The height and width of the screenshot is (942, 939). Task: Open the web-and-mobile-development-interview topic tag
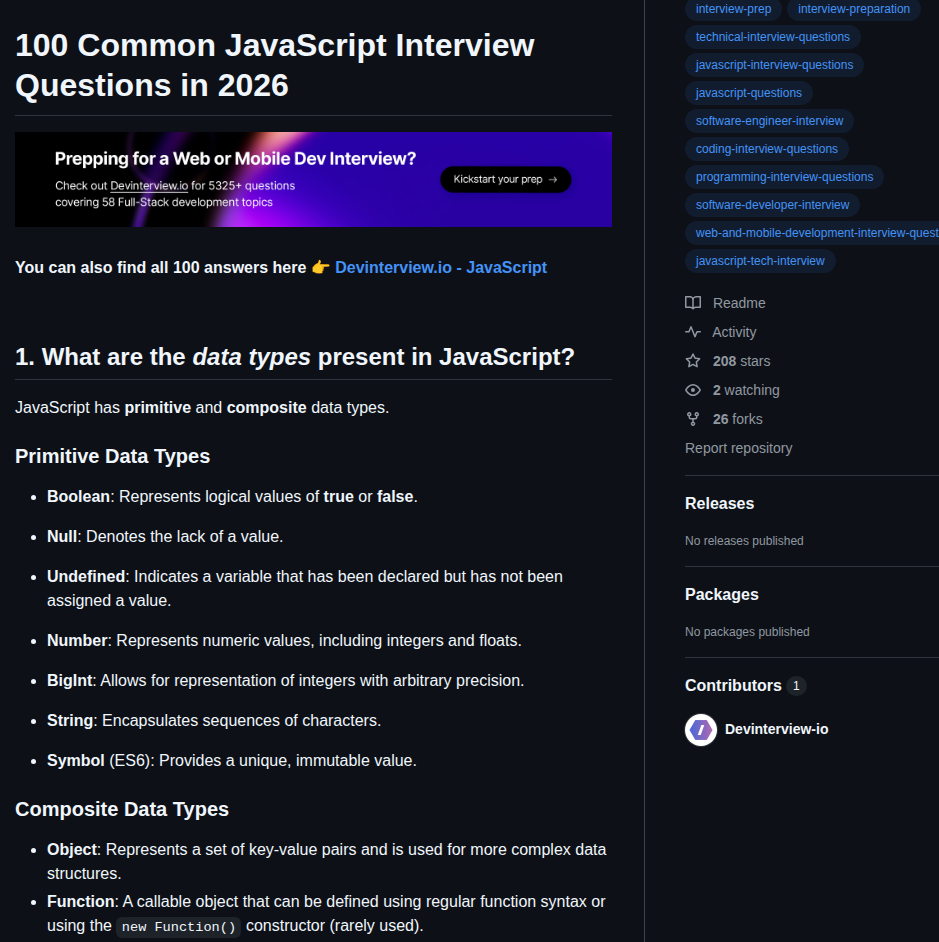click(812, 233)
